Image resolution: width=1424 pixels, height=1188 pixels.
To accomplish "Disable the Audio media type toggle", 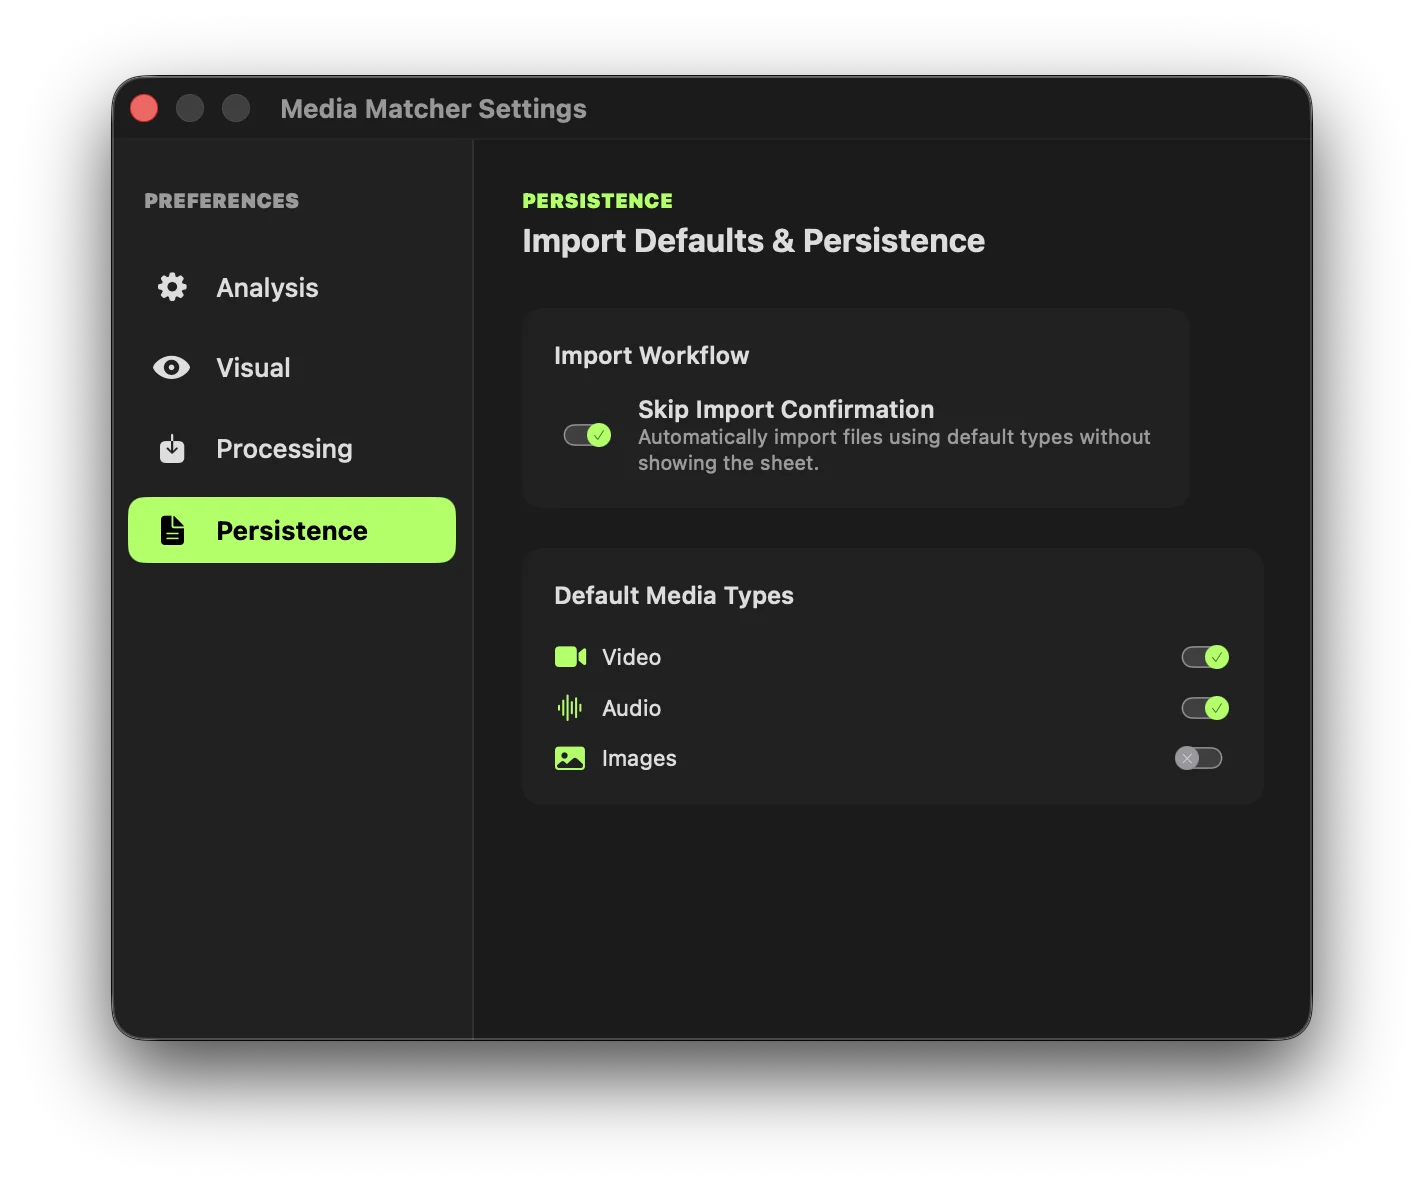I will [x=1205, y=708].
